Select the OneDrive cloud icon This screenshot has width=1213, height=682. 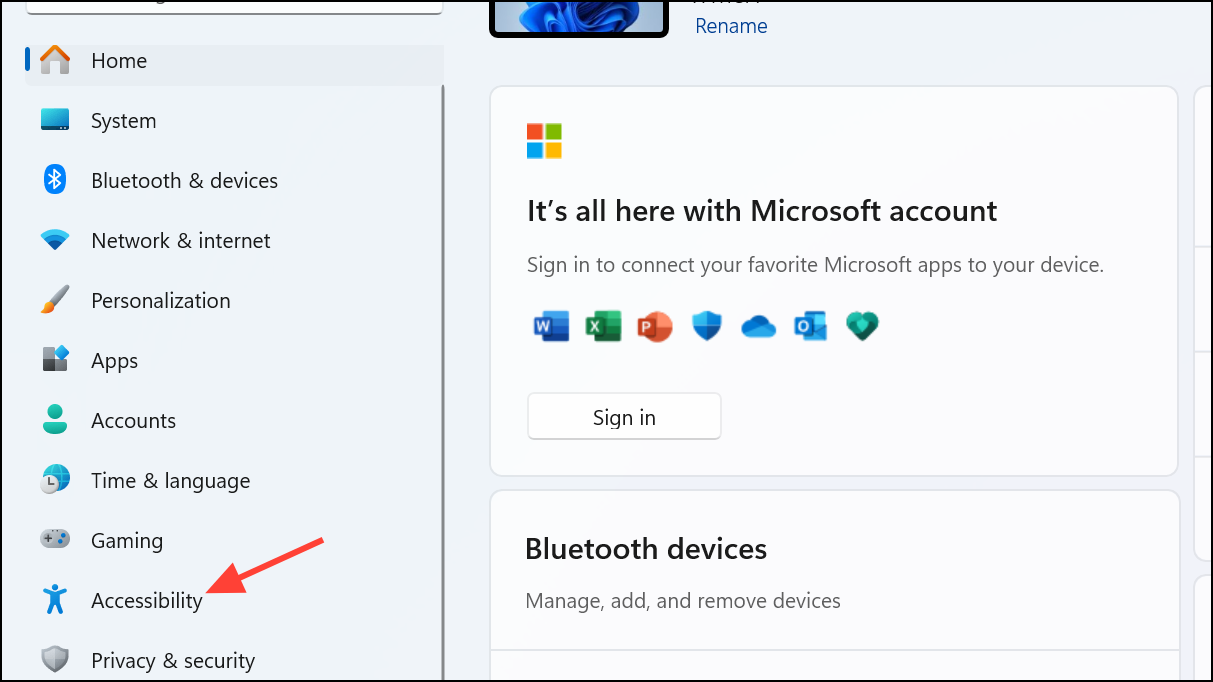click(758, 325)
